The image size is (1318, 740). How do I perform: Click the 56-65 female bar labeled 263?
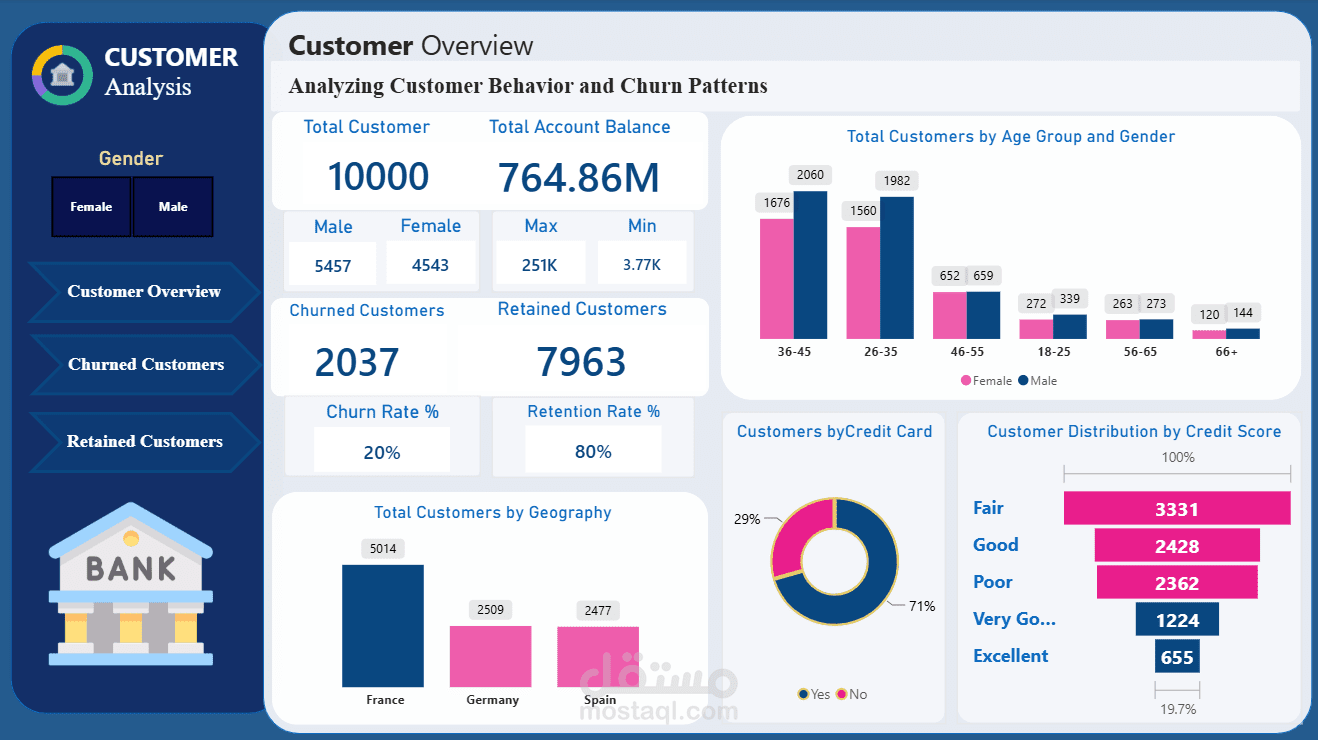click(x=1122, y=329)
